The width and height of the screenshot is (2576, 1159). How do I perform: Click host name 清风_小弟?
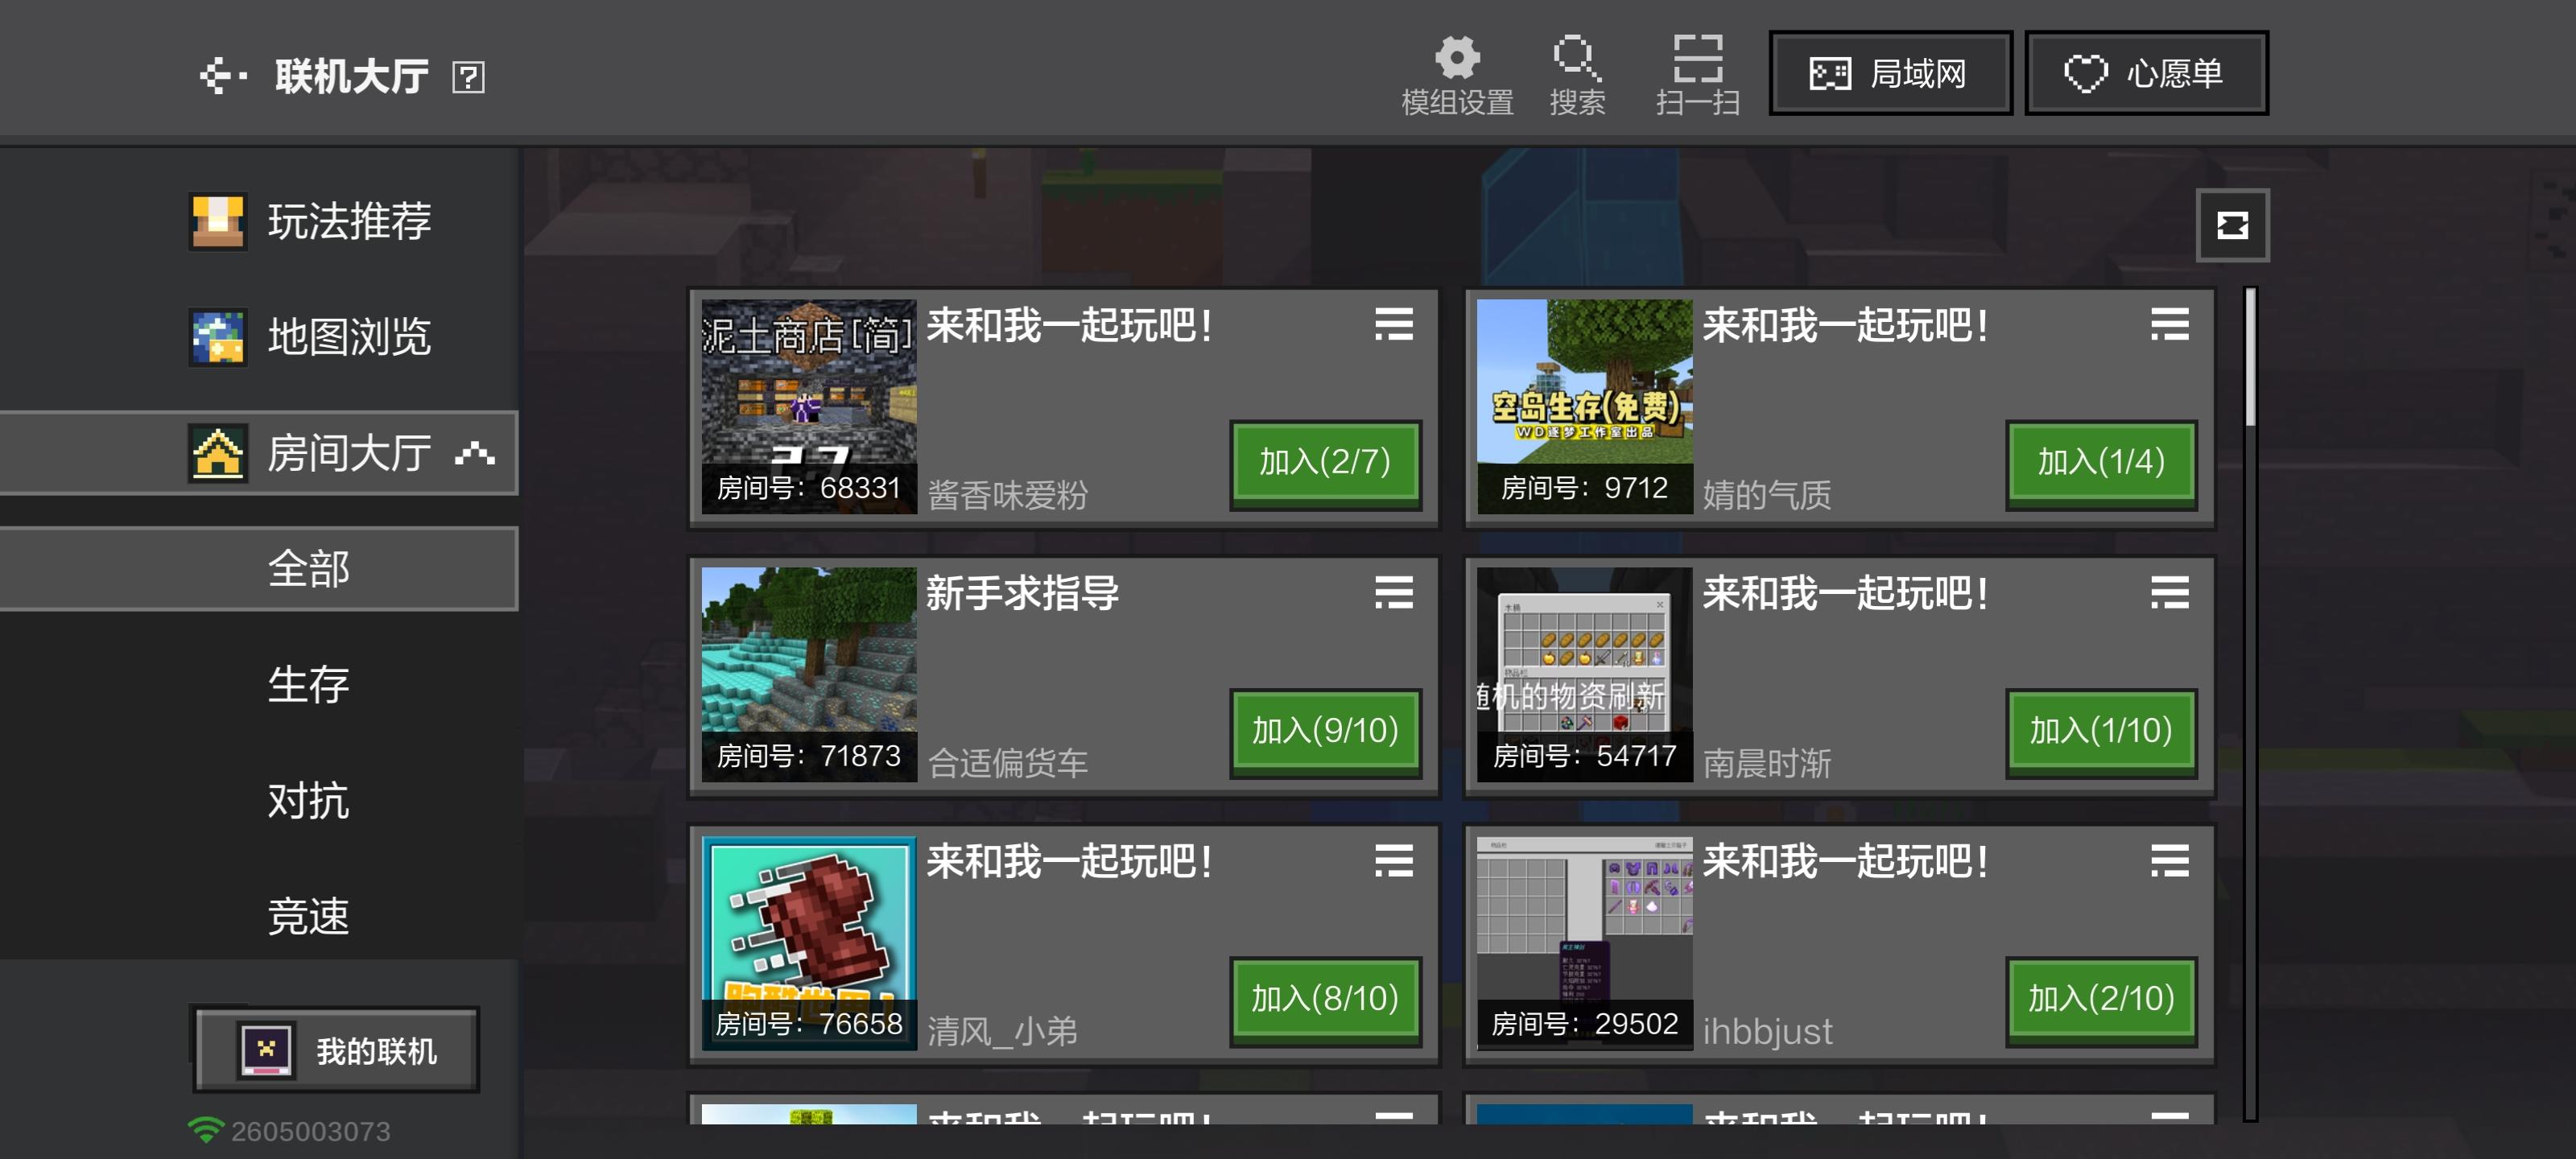click(x=1002, y=1031)
